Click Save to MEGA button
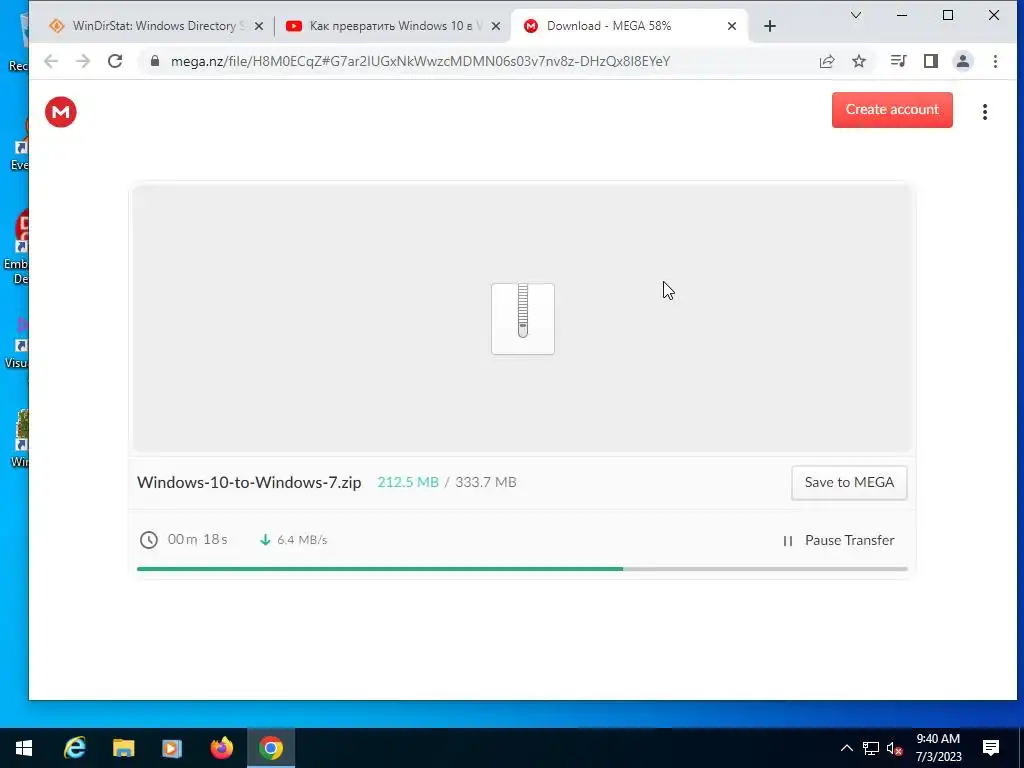This screenshot has width=1024, height=768. pos(849,483)
